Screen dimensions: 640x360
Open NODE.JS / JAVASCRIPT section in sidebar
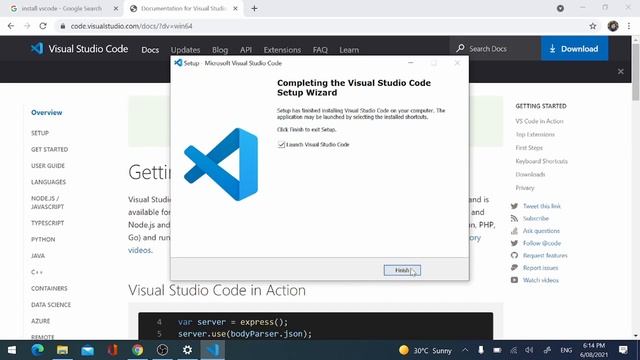[x=47, y=202]
